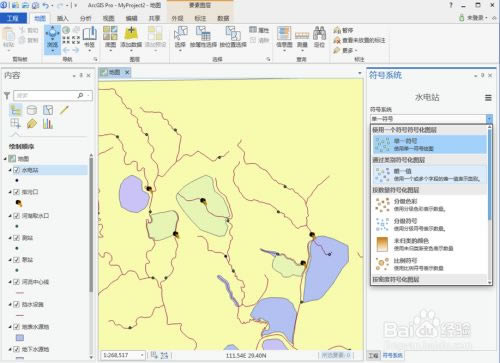Toggle visibility of 河流中心线 layer
The height and width of the screenshot is (363, 500).
coord(16,282)
